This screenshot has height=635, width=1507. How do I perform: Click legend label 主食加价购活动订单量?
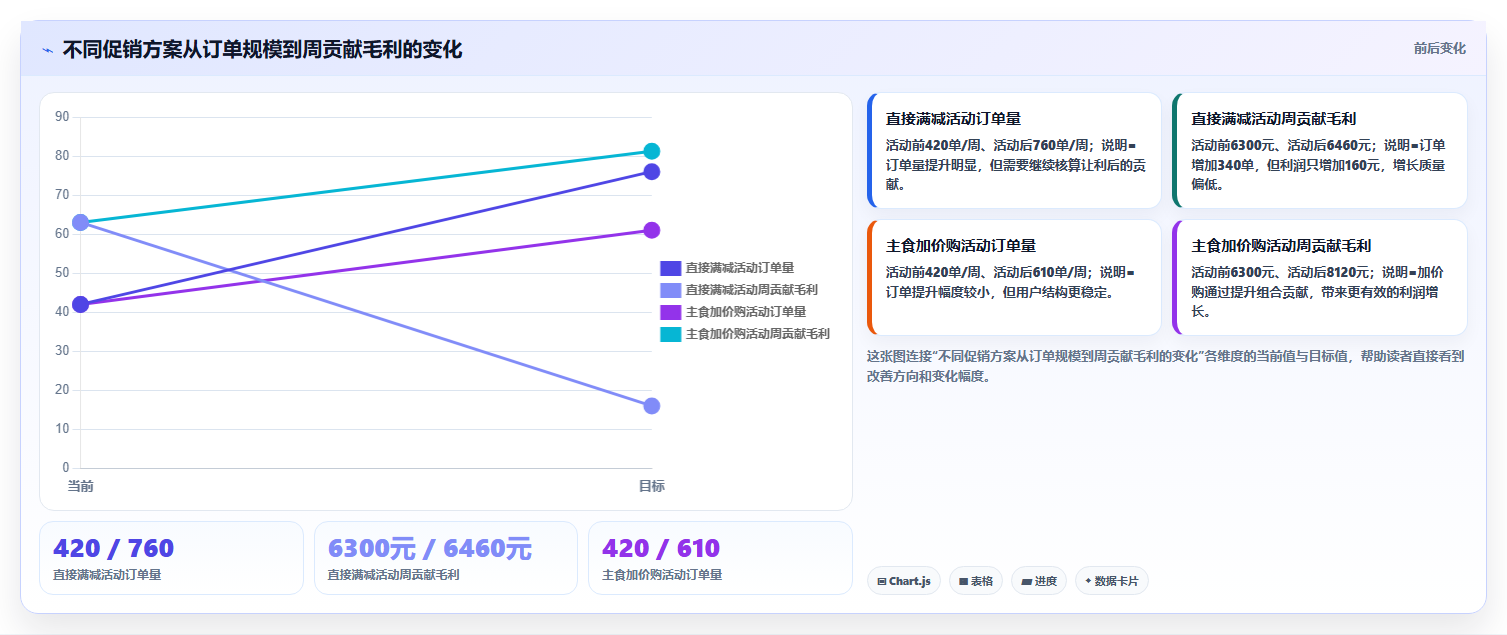click(x=746, y=312)
